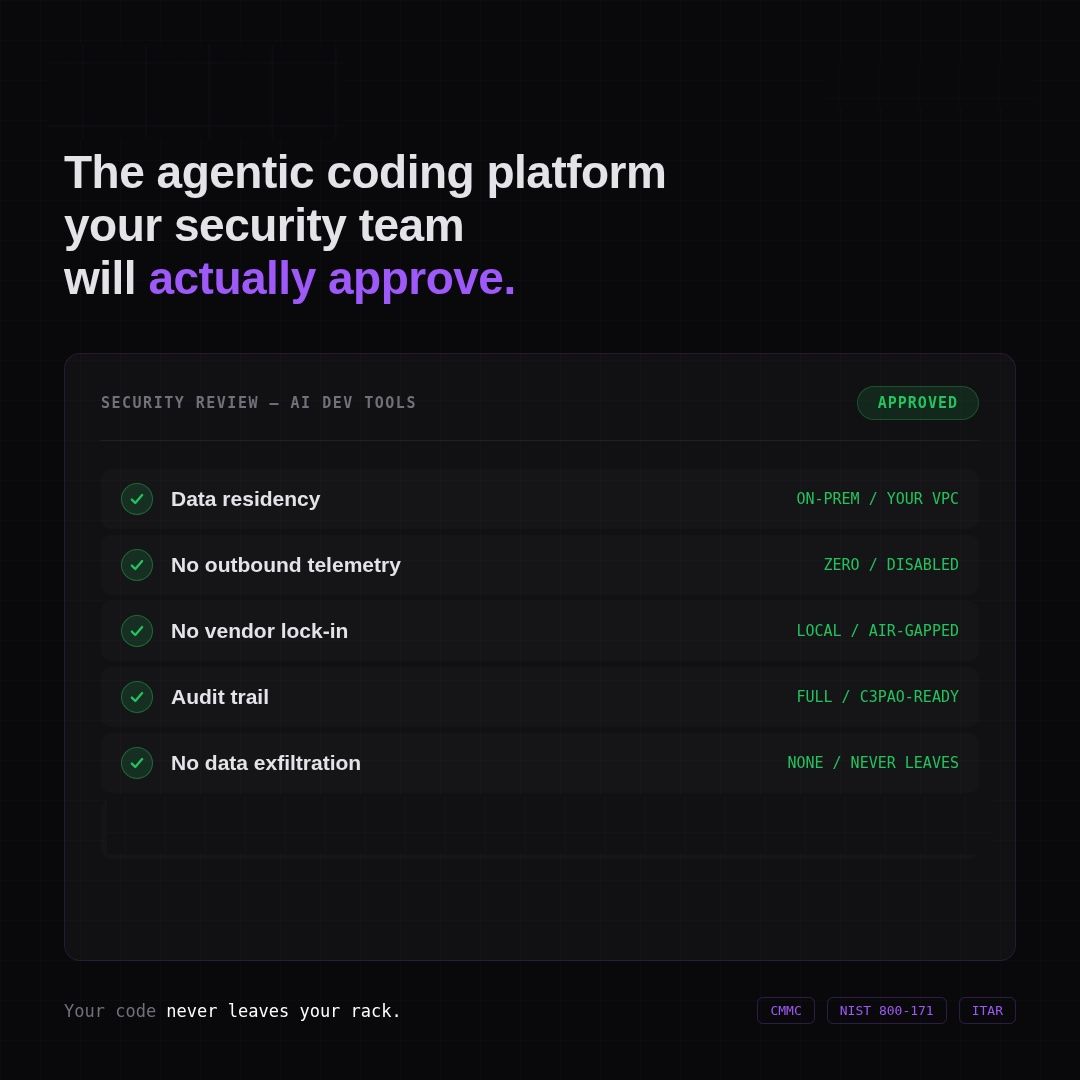The height and width of the screenshot is (1080, 1080).
Task: Click the Audit trail label
Action: coord(220,697)
